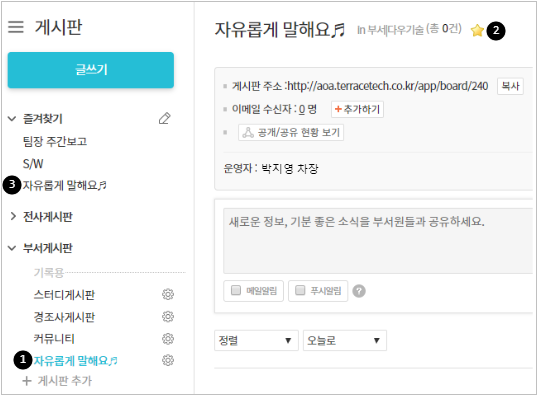Enable the 메일알림 checkbox
Screen dimensions: 537x395
pyautogui.click(x=236, y=290)
